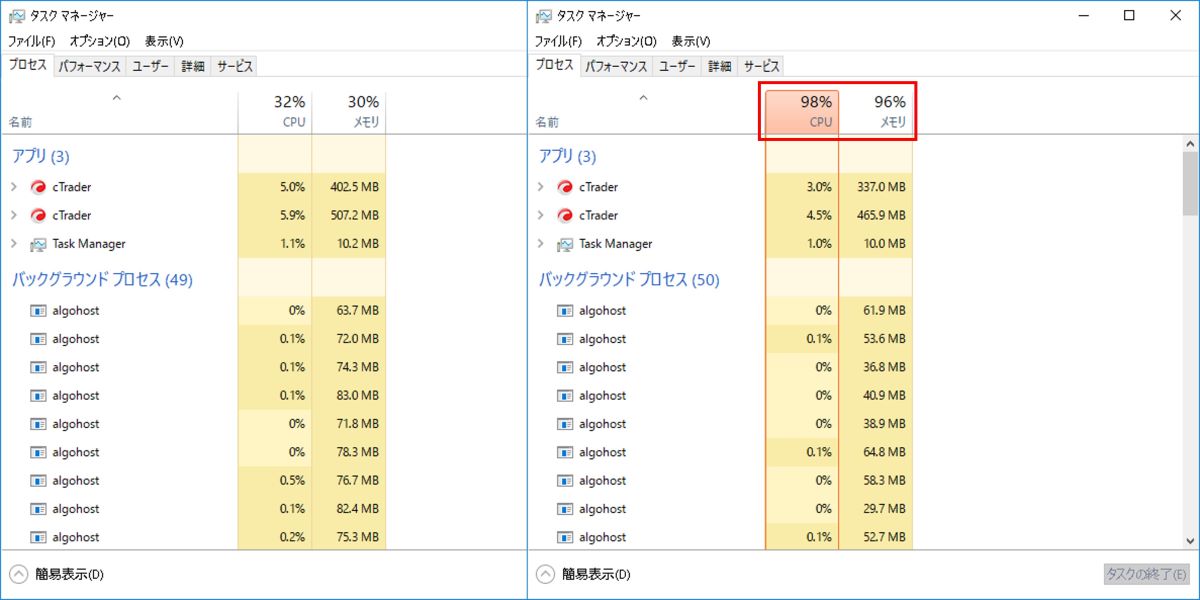
Task: Open 表示(V) menu in the right window
Action: click(x=691, y=41)
